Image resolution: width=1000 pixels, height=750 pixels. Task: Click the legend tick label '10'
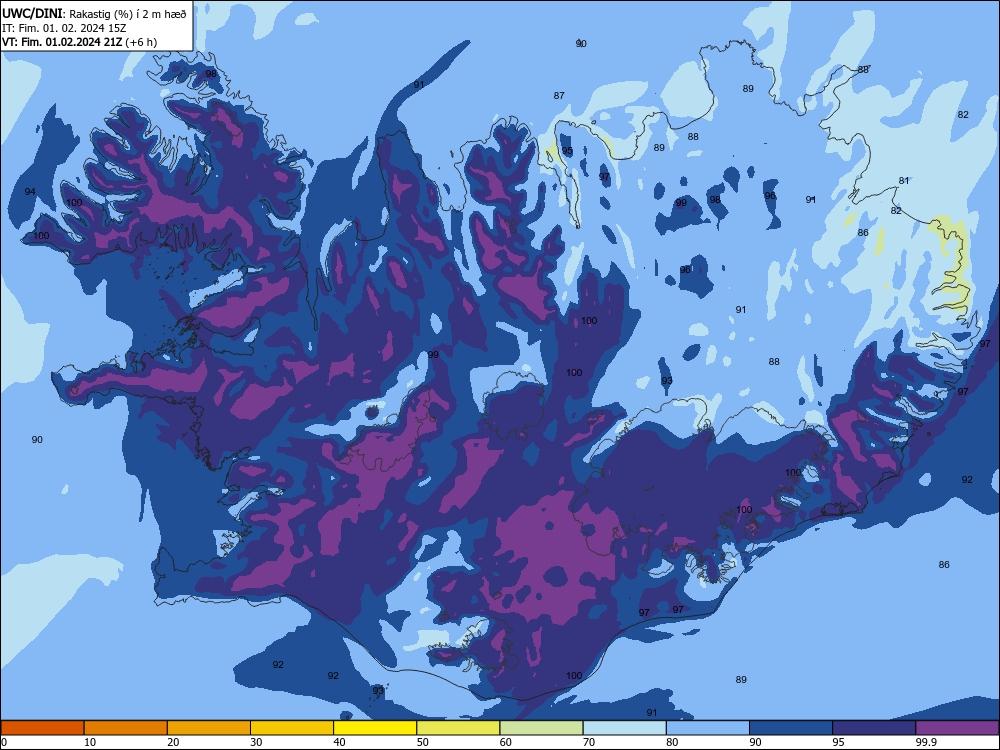tap(90, 742)
